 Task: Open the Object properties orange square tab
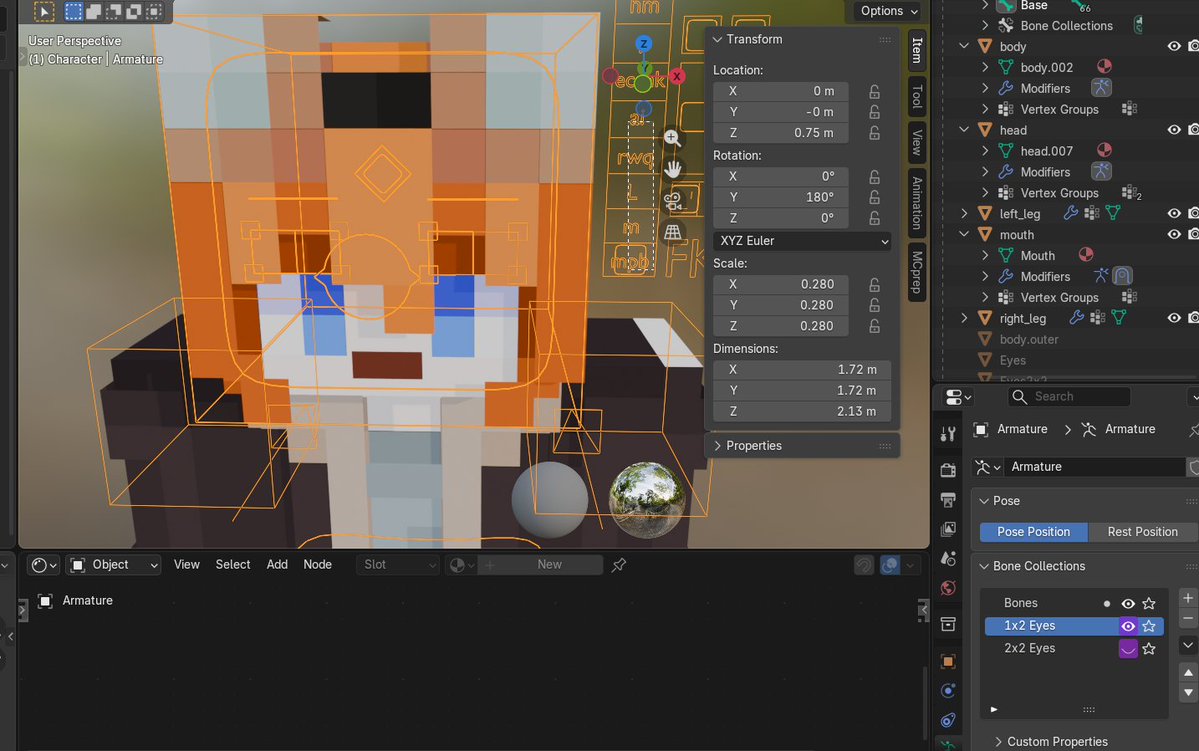[948, 661]
